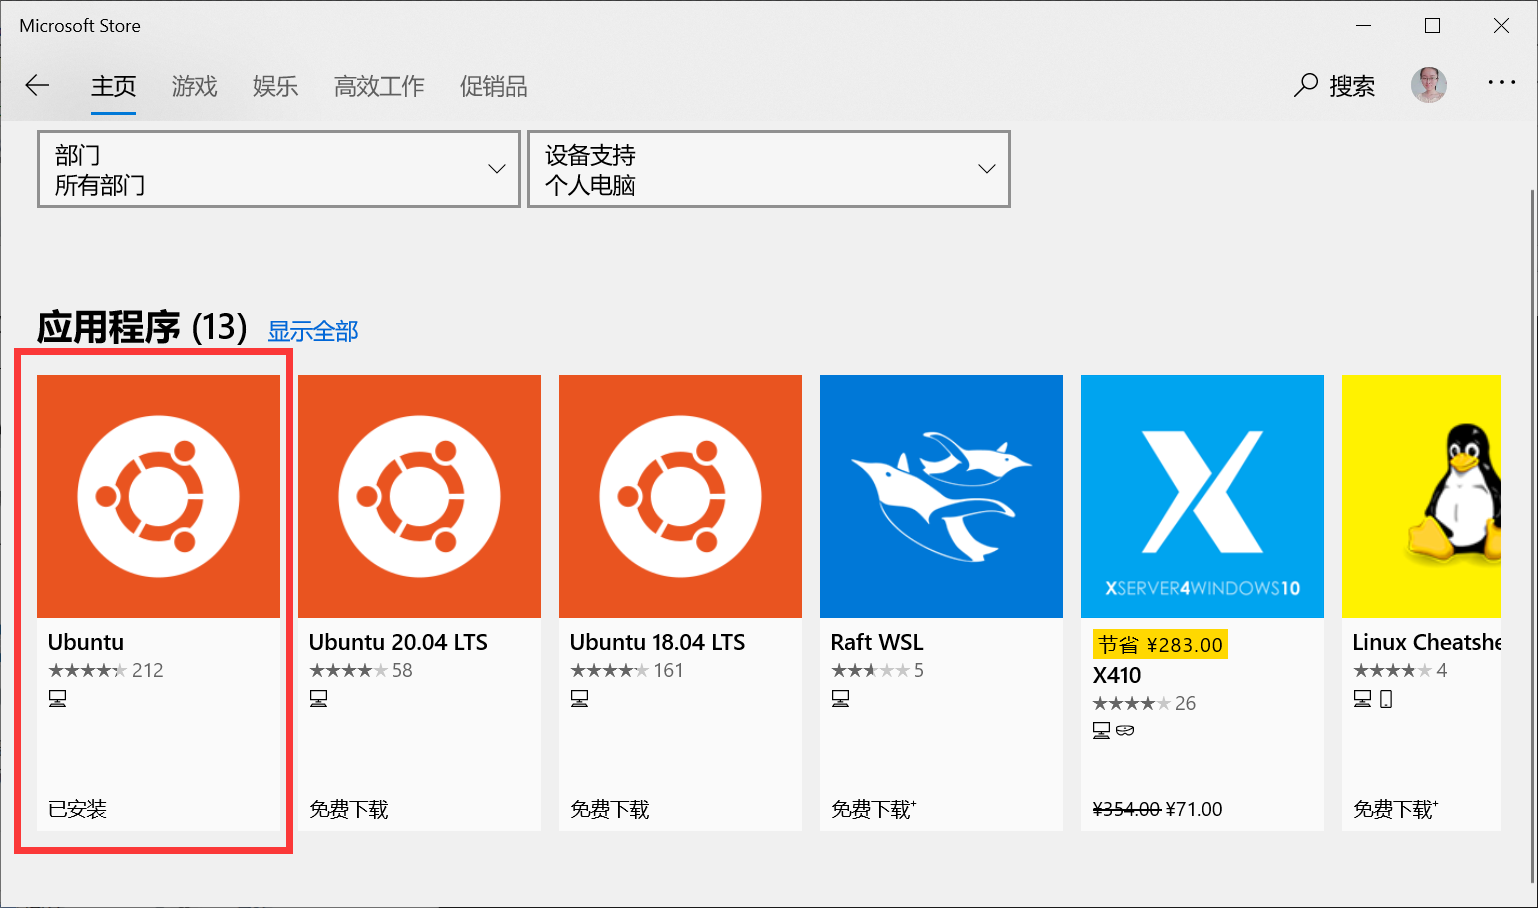Click 免费下载 under Linux Cheatsheet

[1395, 809]
